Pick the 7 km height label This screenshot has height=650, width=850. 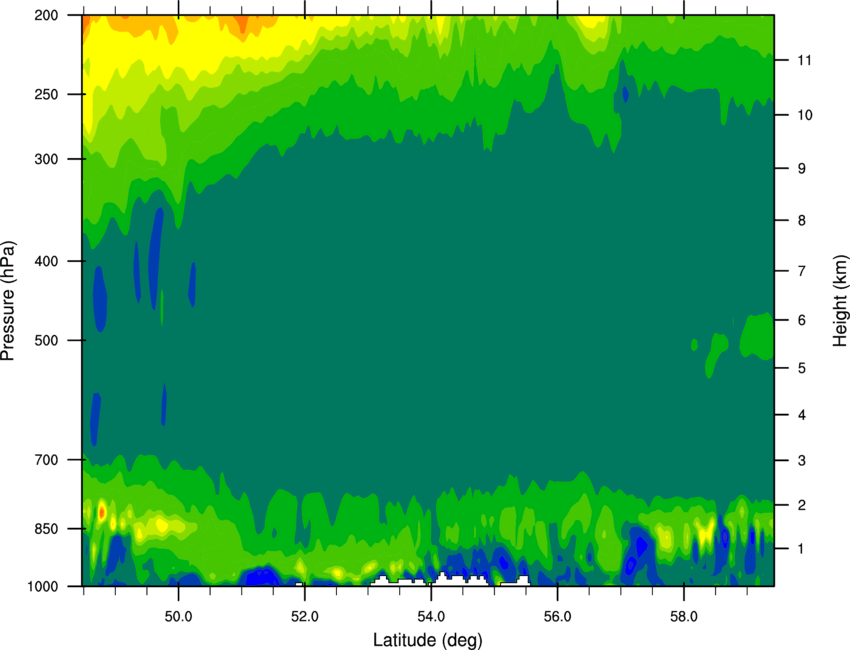pyautogui.click(x=802, y=271)
